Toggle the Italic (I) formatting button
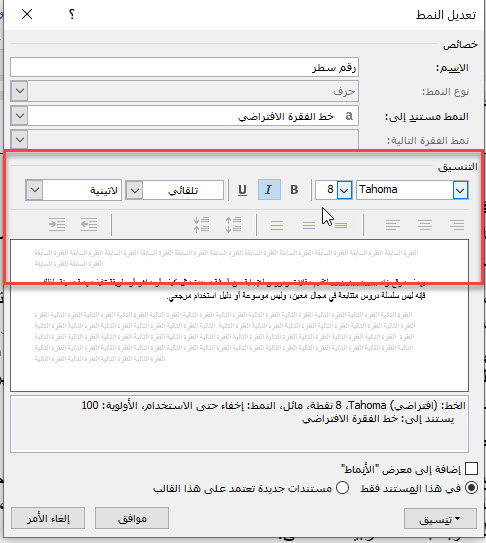This screenshot has height=543, width=486. (x=269, y=190)
